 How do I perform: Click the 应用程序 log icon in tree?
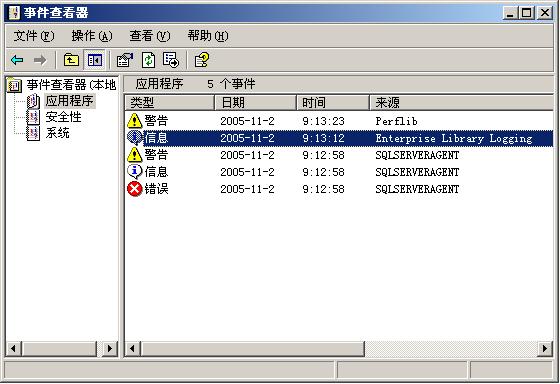click(x=33, y=101)
